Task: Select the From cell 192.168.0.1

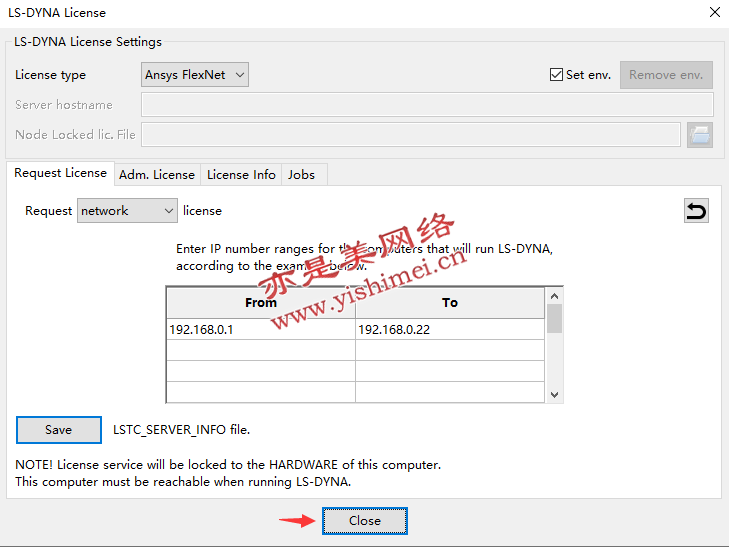Action: [261, 330]
